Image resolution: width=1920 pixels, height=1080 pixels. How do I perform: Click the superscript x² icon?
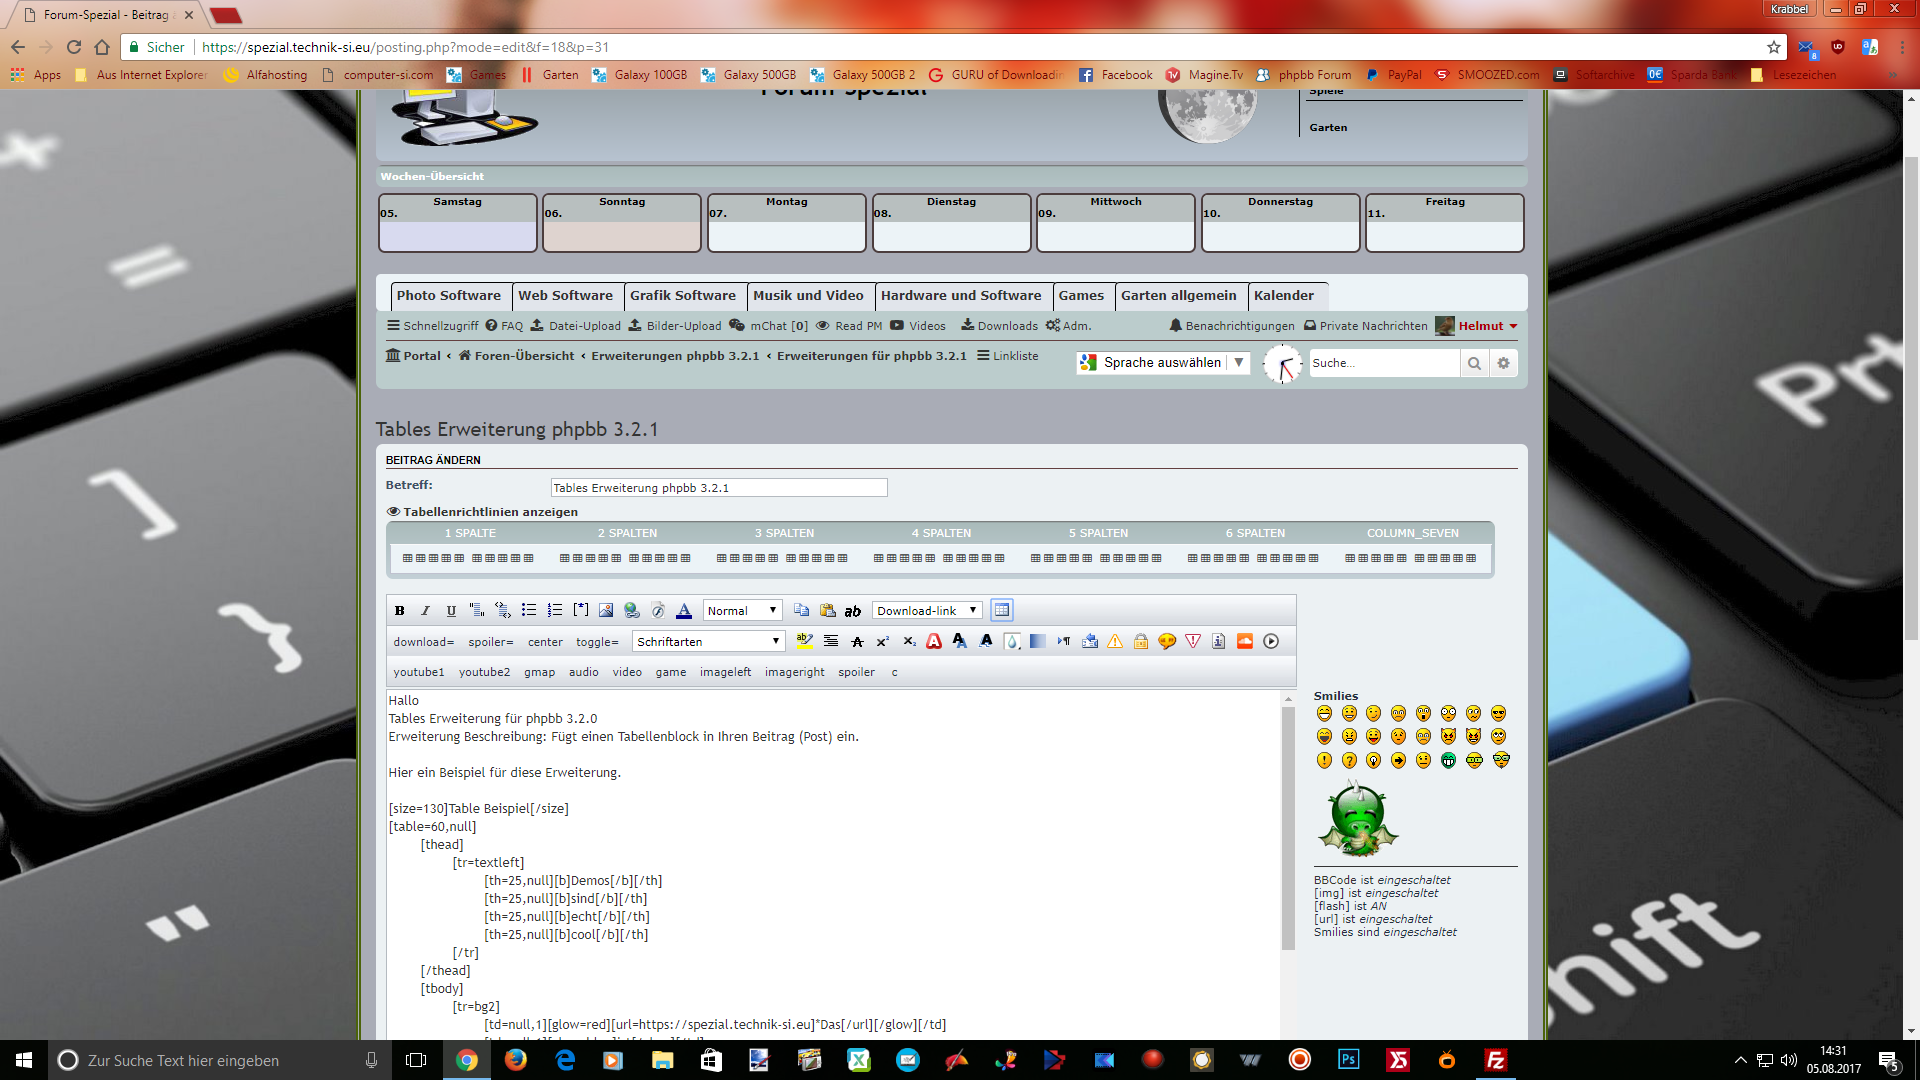882,642
